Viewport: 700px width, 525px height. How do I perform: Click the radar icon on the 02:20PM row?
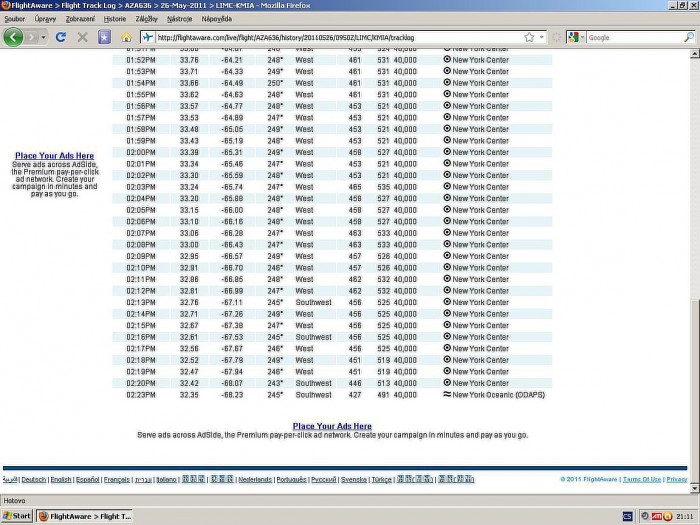tap(447, 383)
